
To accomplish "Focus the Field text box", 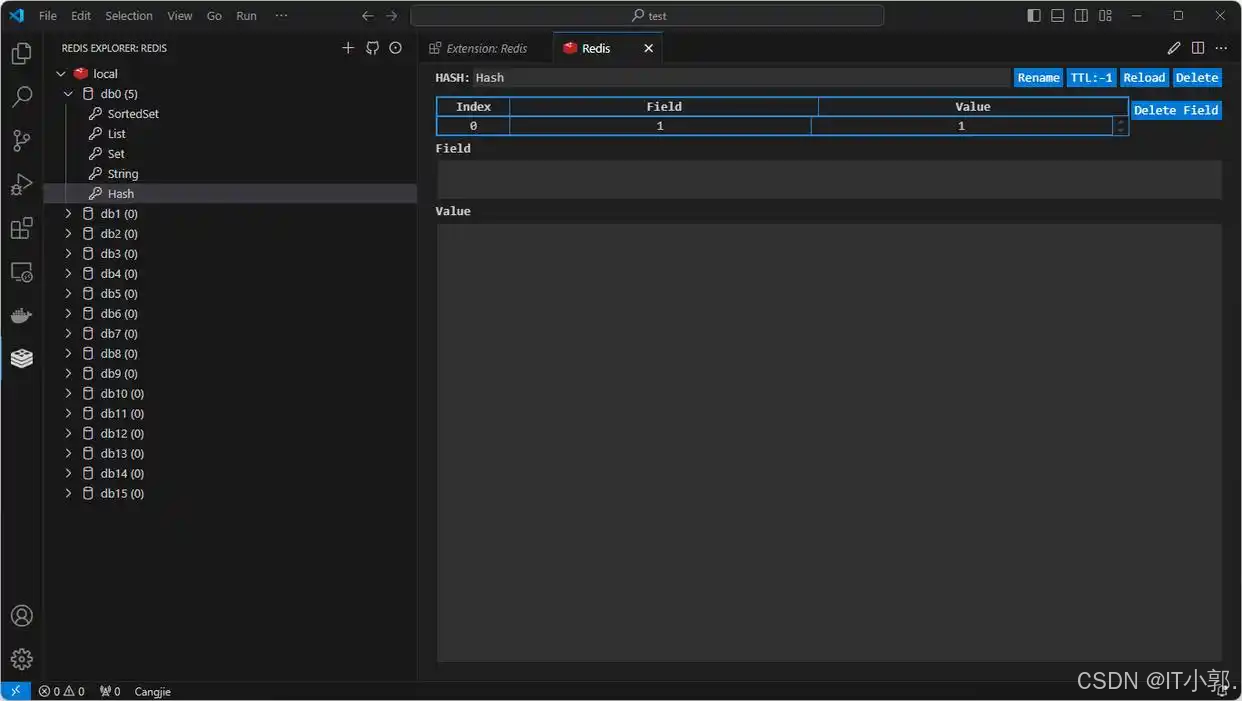I will click(x=829, y=179).
